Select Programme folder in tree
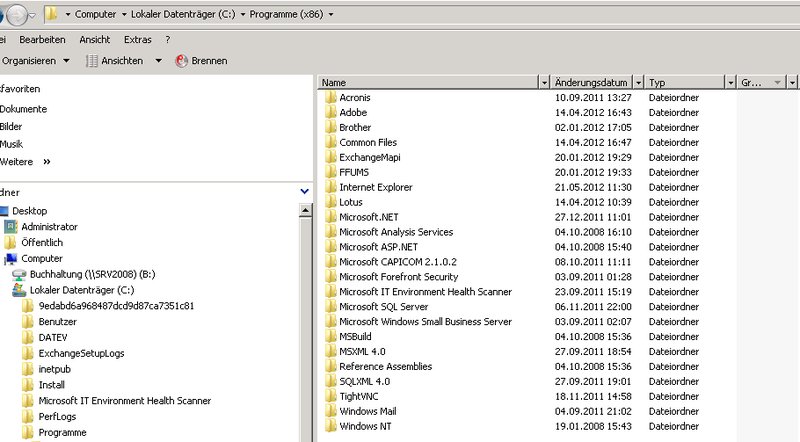Screen dimensions: 800x442 62,432
